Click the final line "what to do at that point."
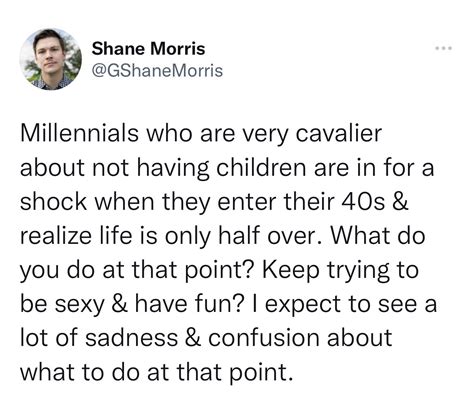The width and height of the screenshot is (474, 414). pyautogui.click(x=157, y=373)
